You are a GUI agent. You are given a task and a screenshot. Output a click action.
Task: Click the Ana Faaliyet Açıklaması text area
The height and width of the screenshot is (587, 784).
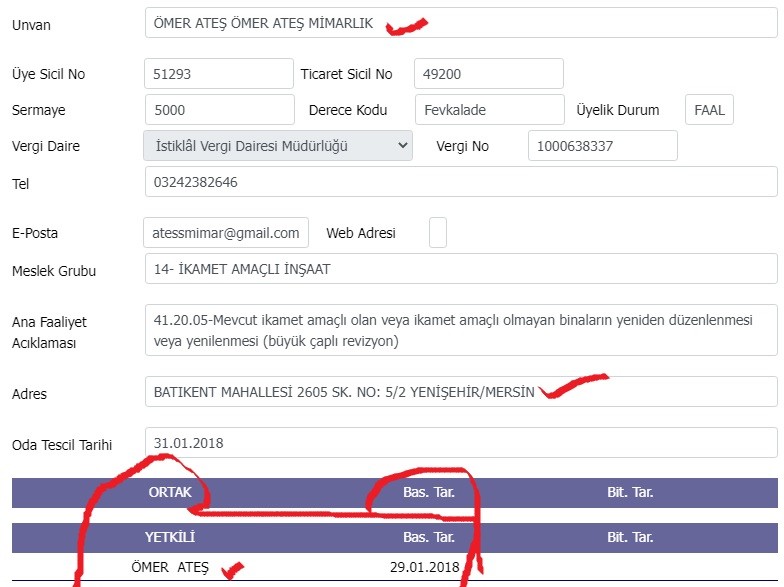[461, 330]
